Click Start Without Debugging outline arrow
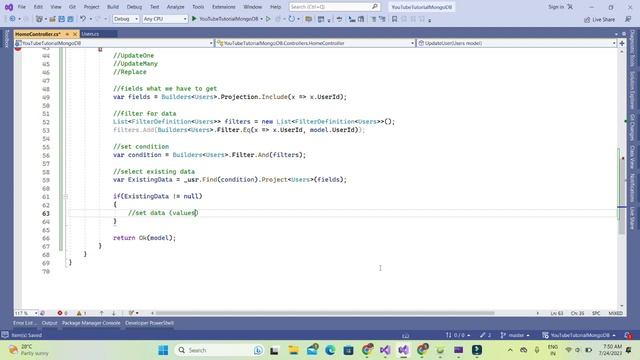The height and width of the screenshot is (360, 640). [x=268, y=19]
